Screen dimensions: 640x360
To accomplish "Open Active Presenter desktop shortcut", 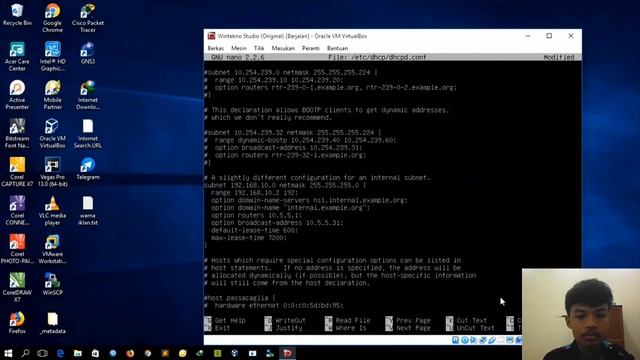I will [x=17, y=95].
